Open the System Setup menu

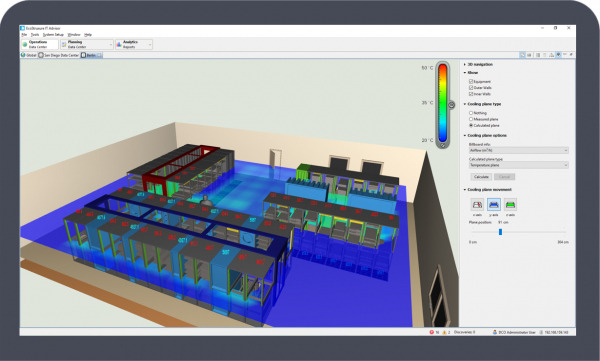coord(53,35)
